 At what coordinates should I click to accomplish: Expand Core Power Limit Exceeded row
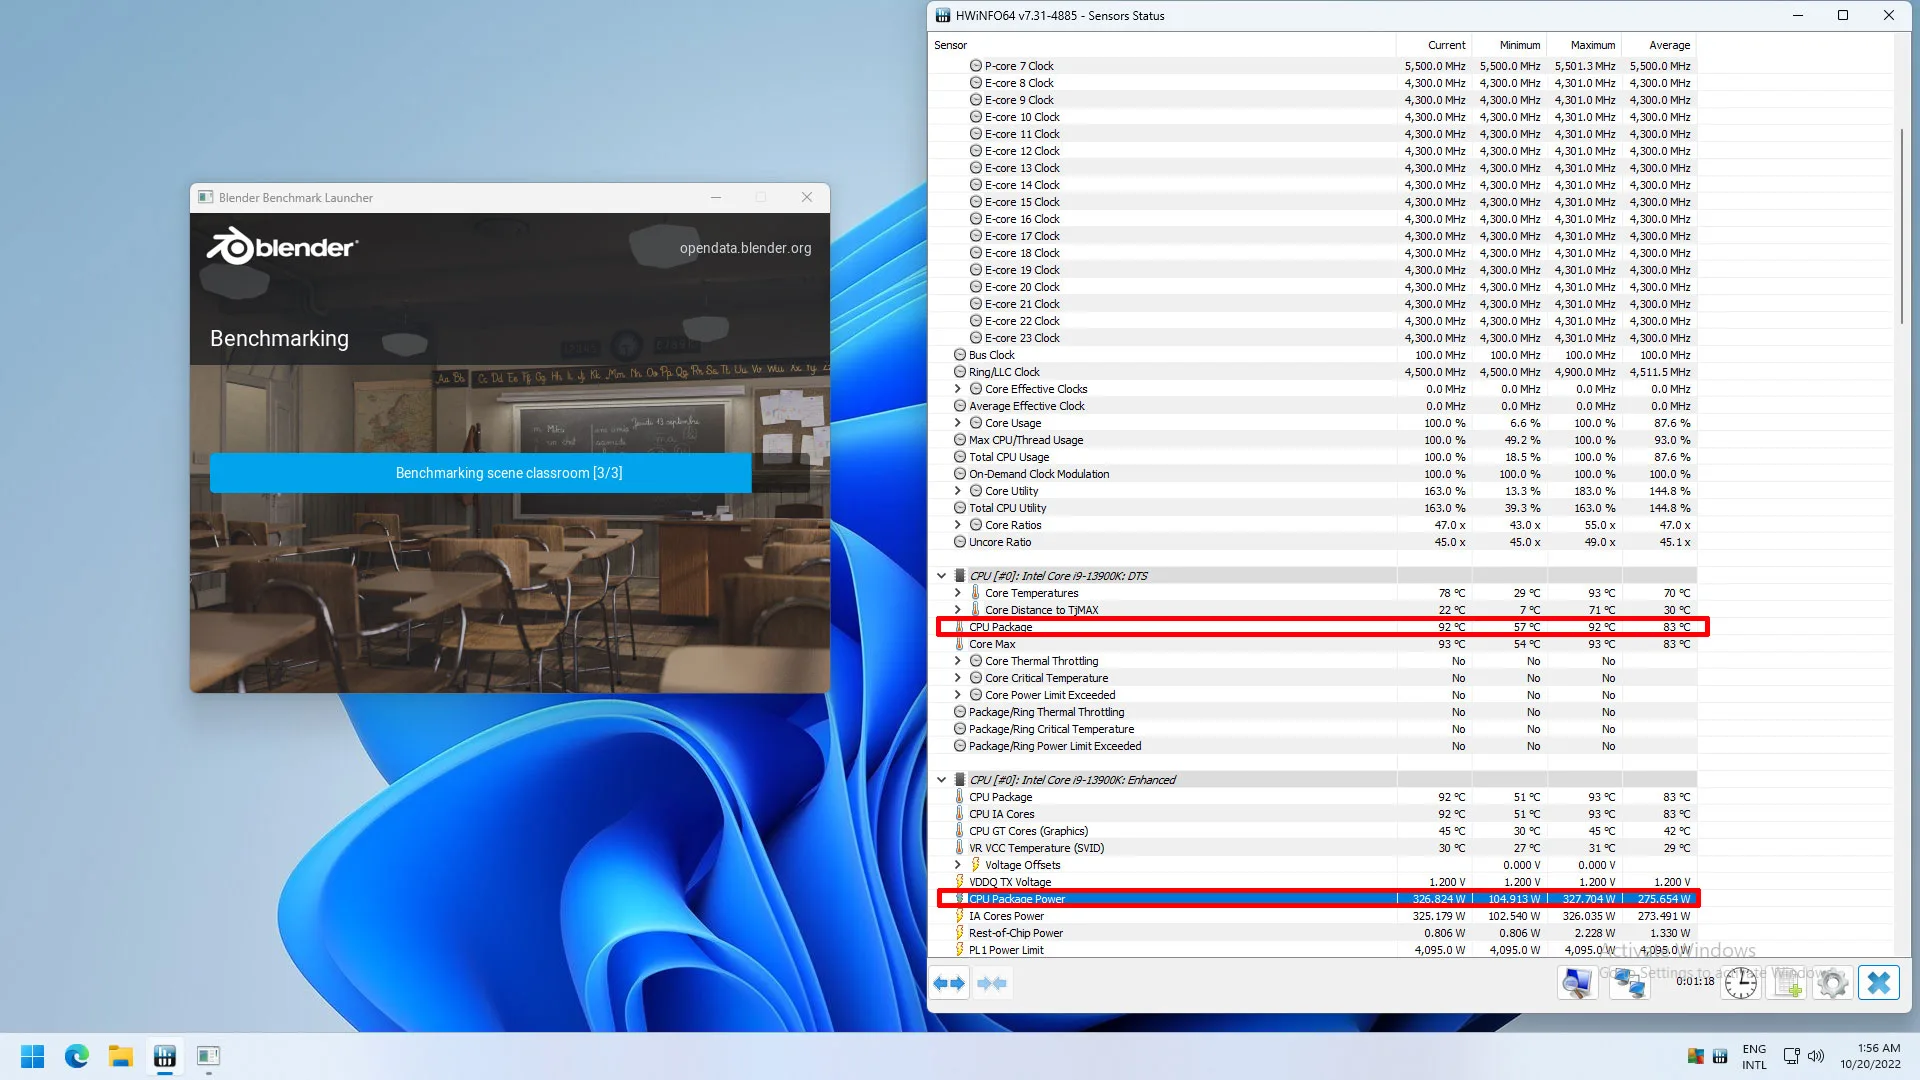[958, 695]
